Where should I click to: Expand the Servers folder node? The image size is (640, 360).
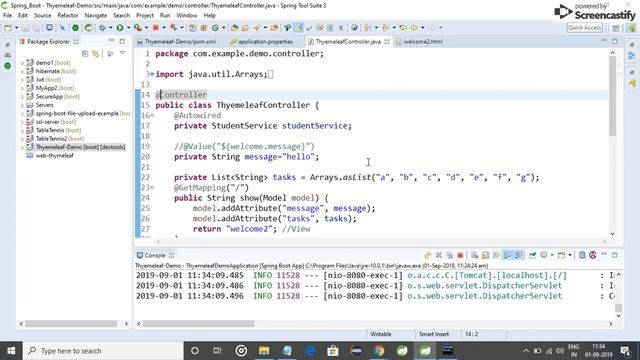(22, 105)
